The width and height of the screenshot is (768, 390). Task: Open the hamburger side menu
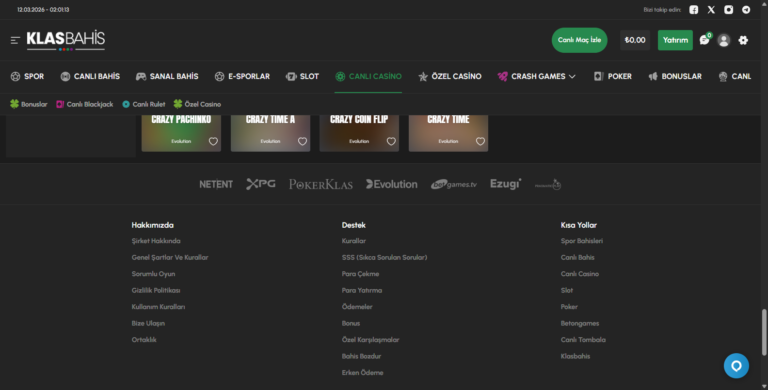tap(15, 40)
